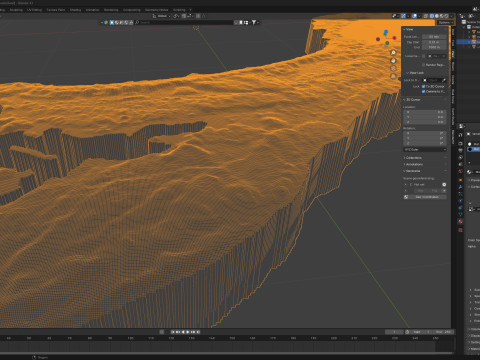Click blue Z axis on navigation gizmo
The image size is (480, 360).
(386, 32)
